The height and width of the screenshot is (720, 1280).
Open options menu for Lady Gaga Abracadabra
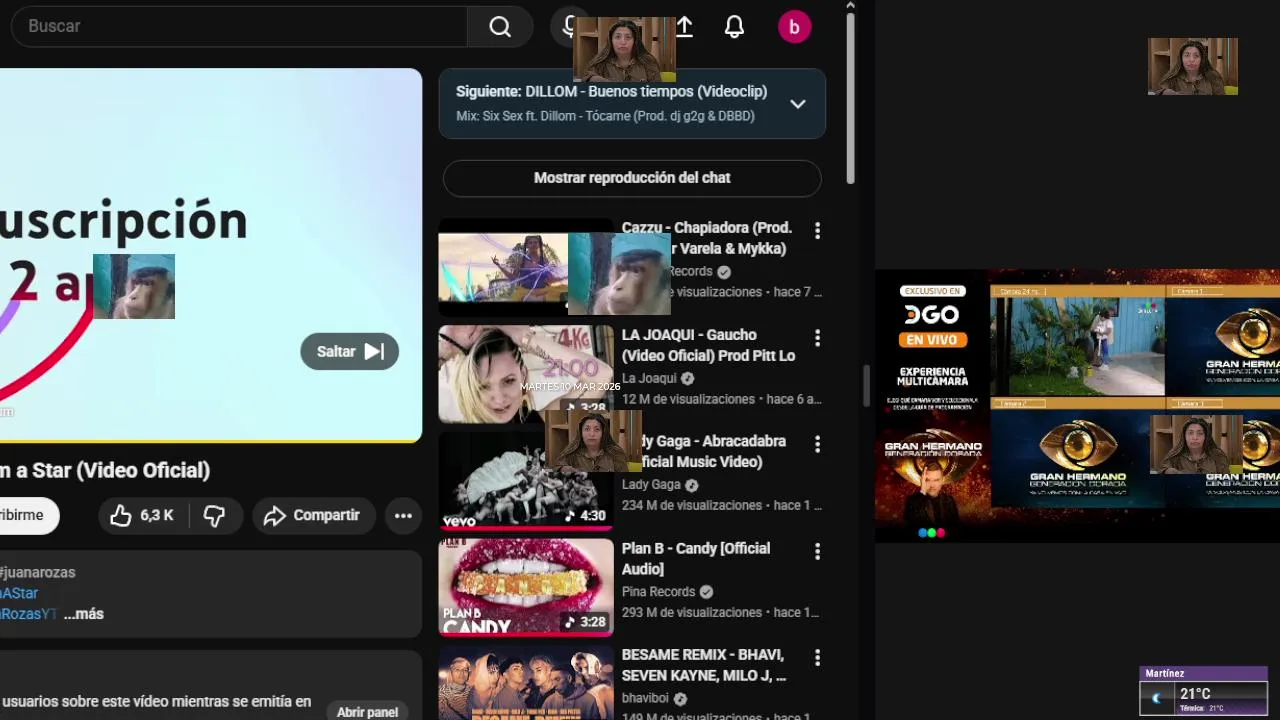point(817,444)
